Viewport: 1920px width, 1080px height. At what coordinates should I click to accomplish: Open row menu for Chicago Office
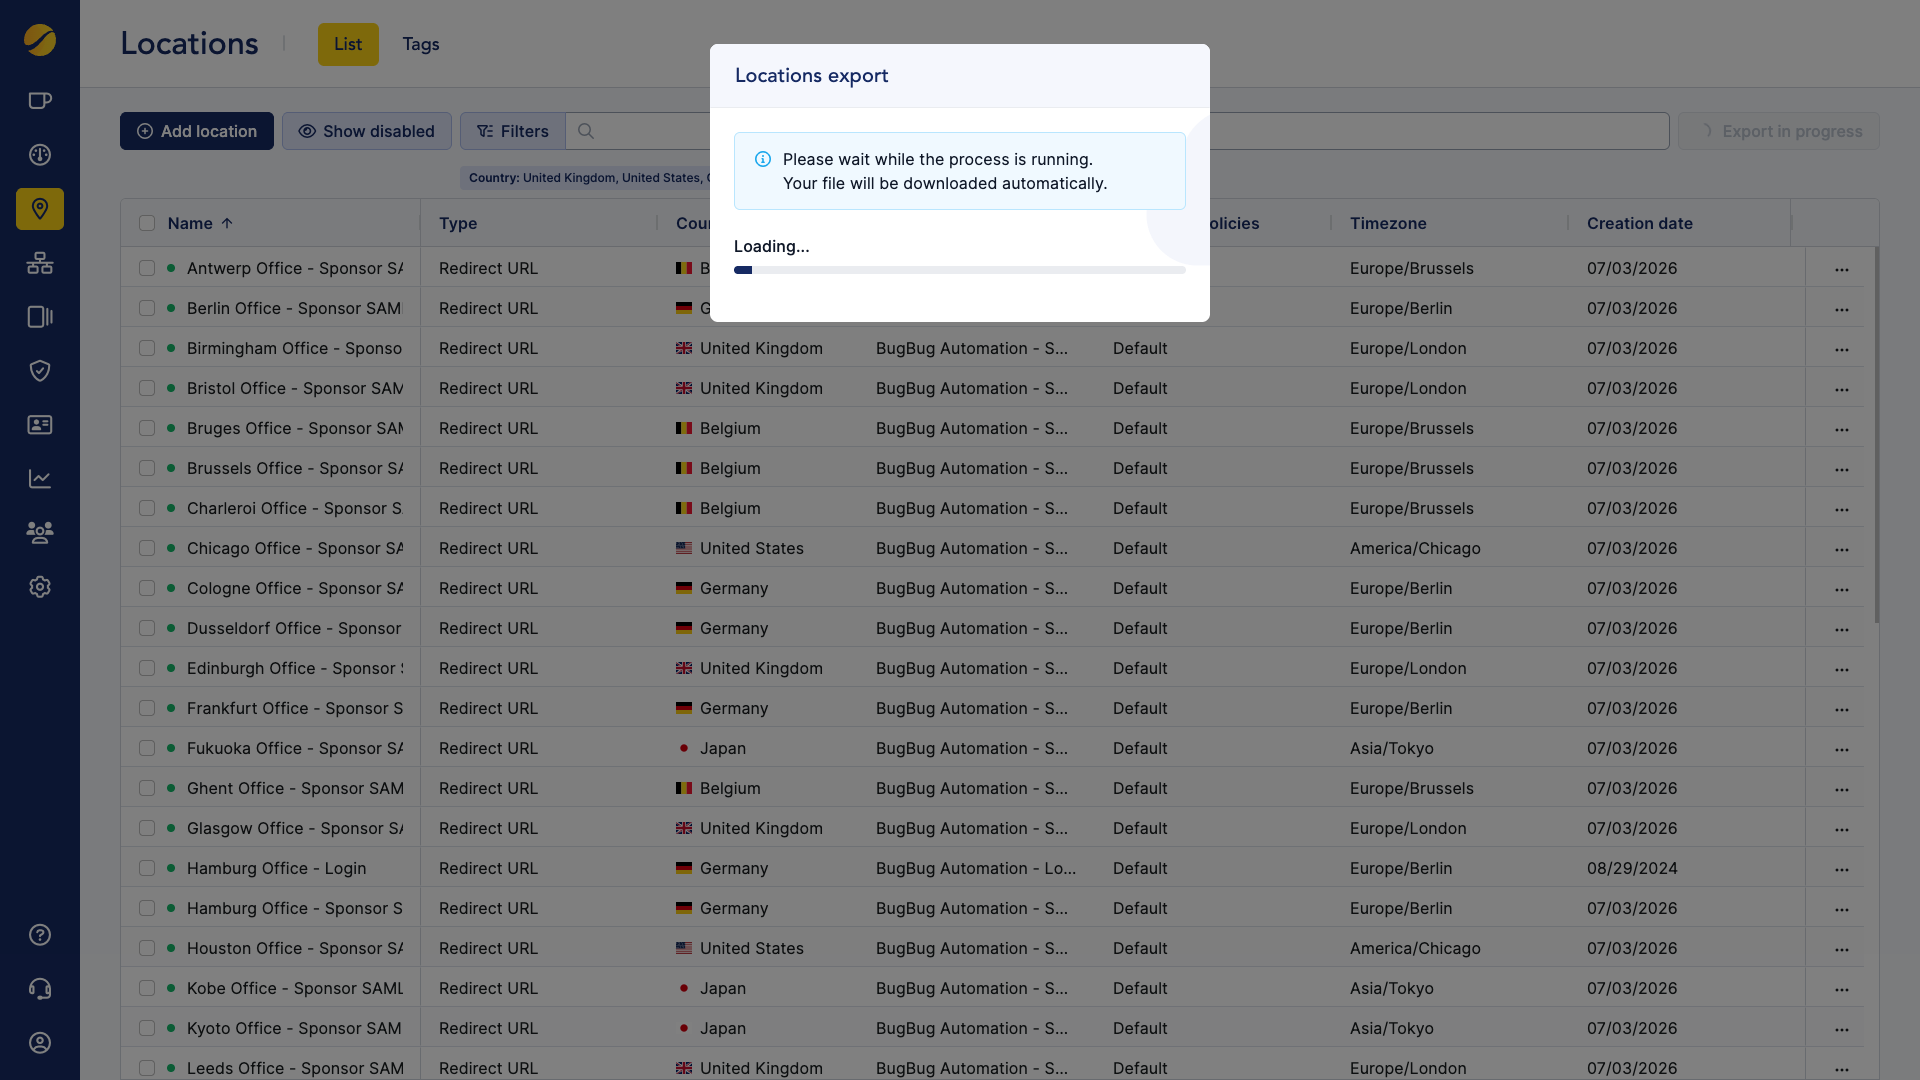pos(1842,549)
